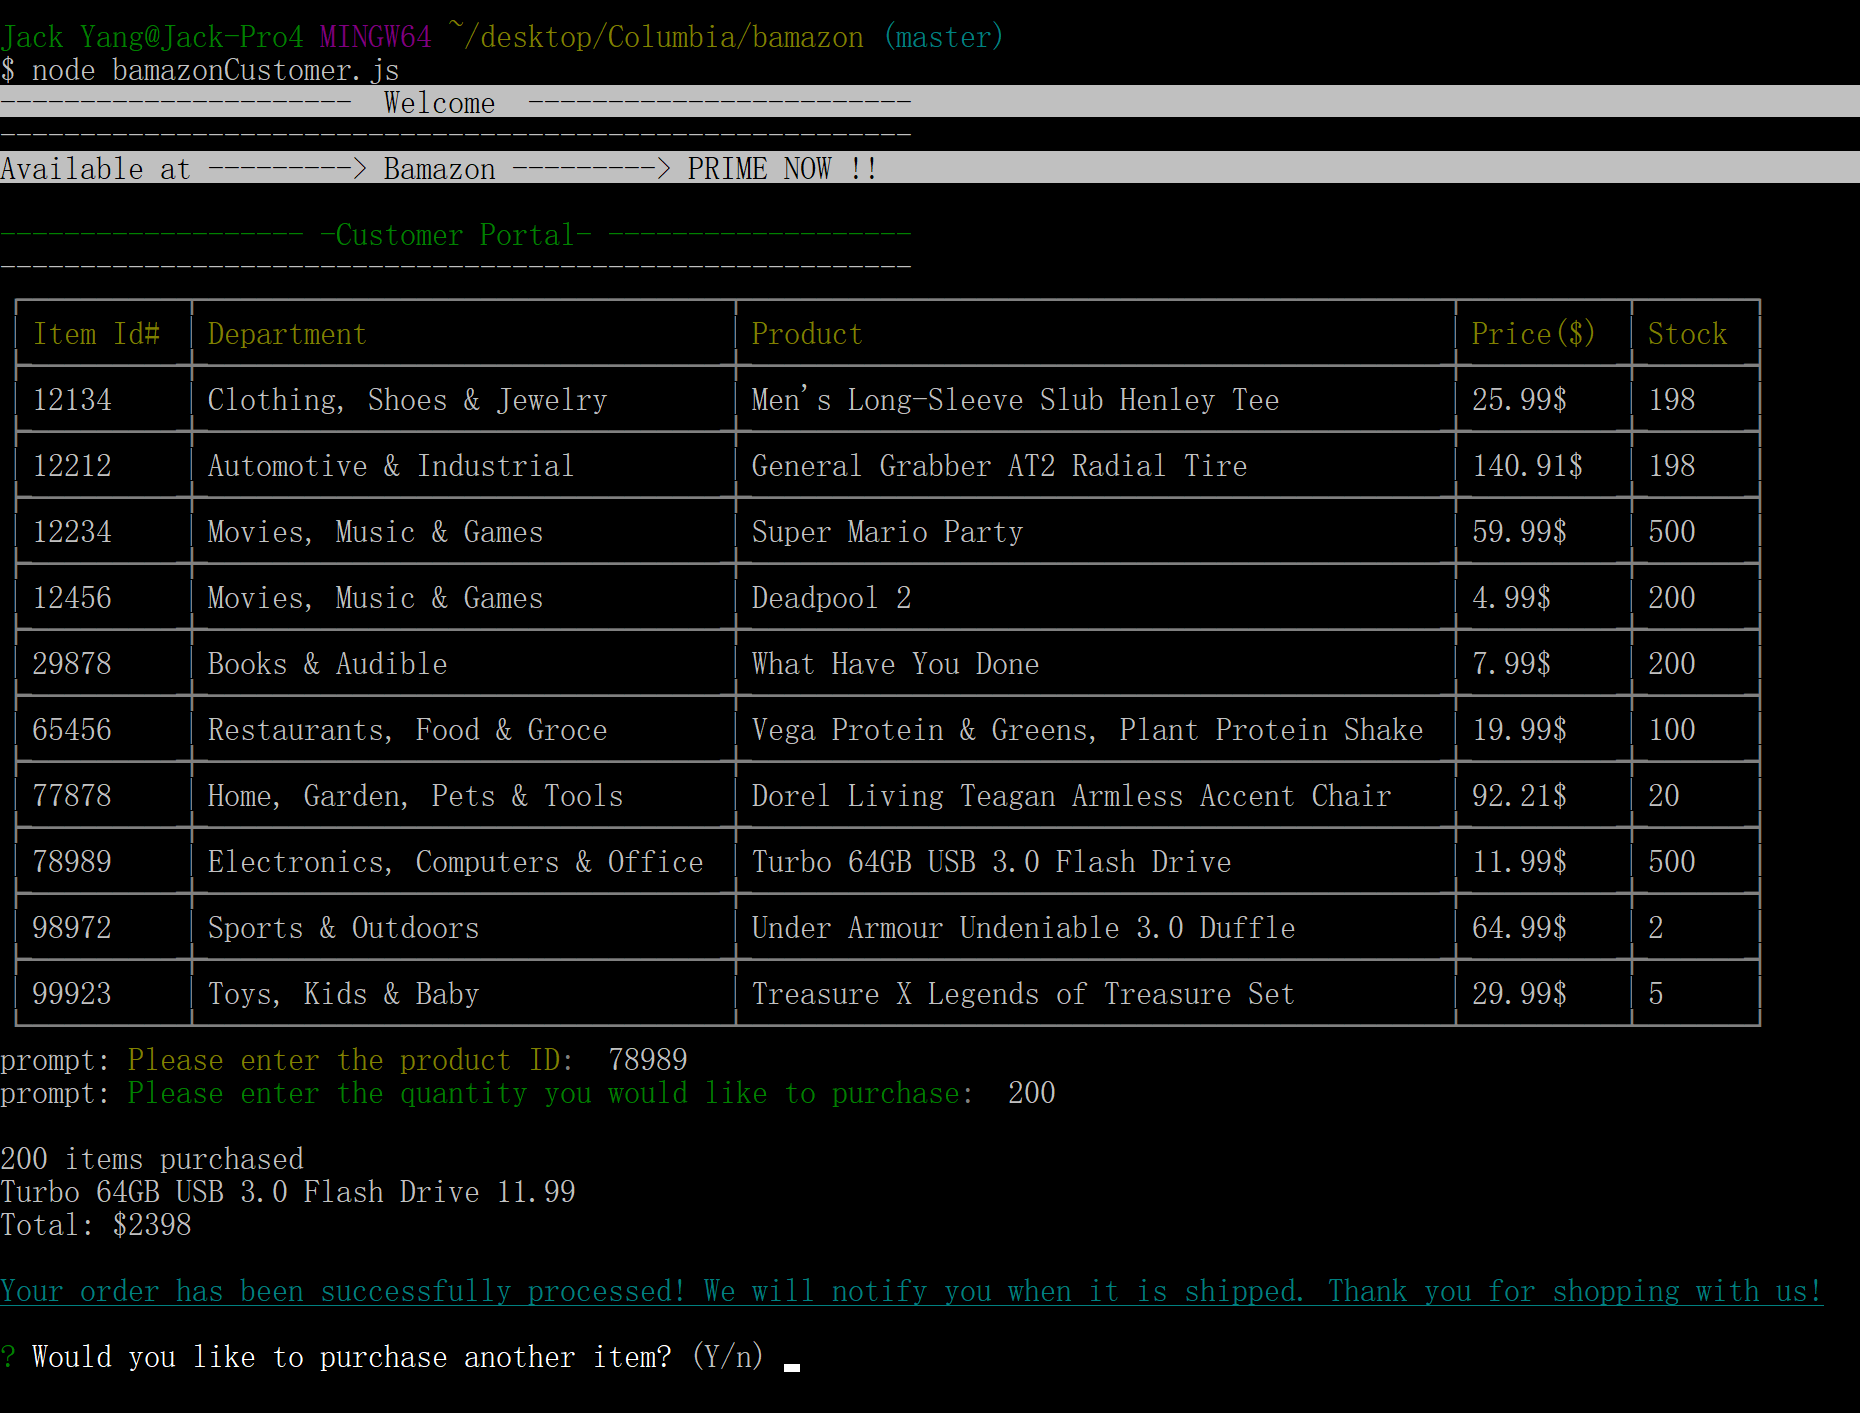Click 'Deadpool 2' product cell
Screen dimensions: 1860x1413
coord(831,598)
